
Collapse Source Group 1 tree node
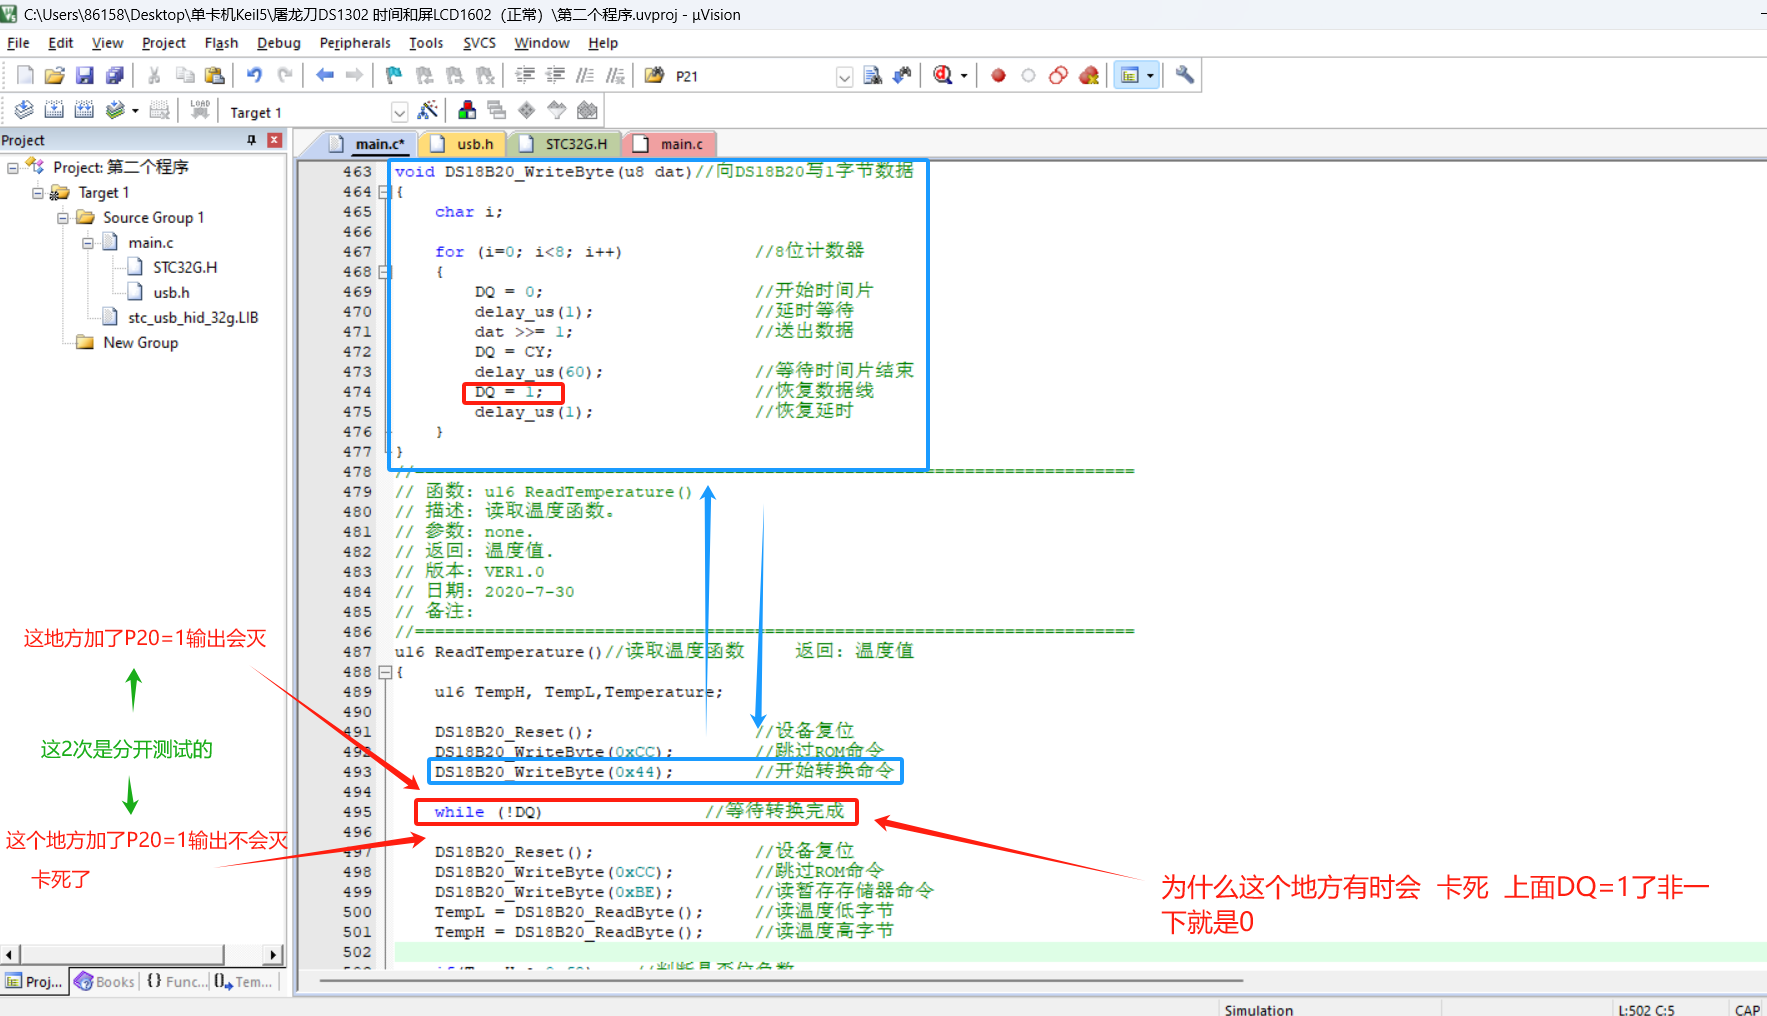(x=63, y=218)
